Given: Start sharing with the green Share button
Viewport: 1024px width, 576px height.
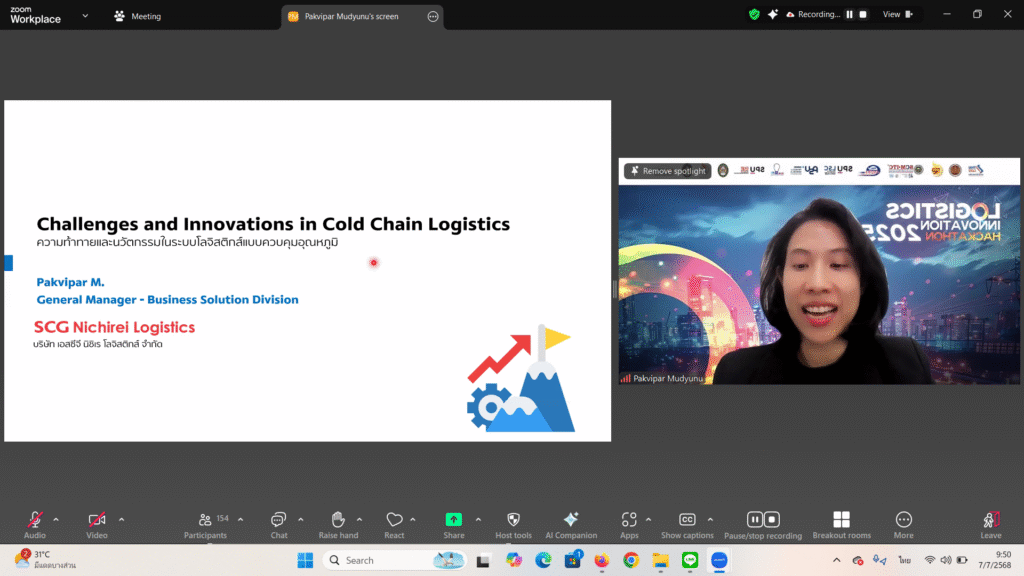Looking at the screenshot, I should pyautogui.click(x=454, y=524).
